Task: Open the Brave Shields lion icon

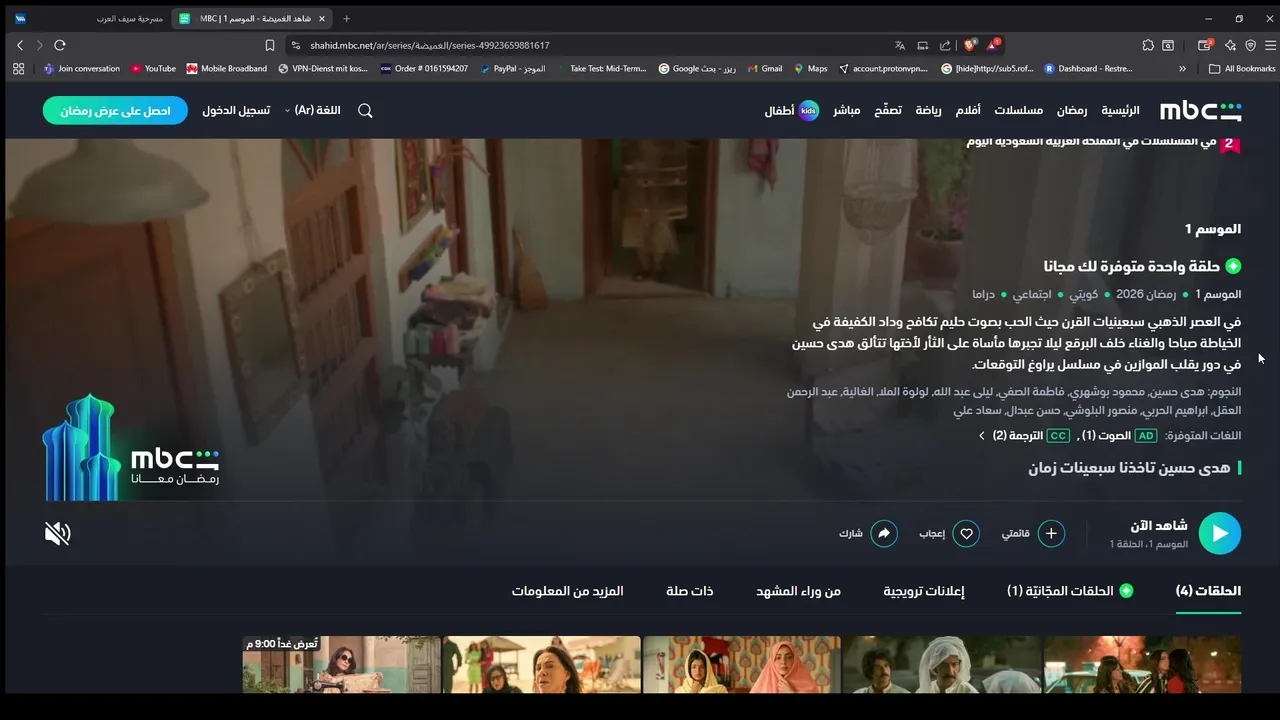Action: [x=970, y=45]
